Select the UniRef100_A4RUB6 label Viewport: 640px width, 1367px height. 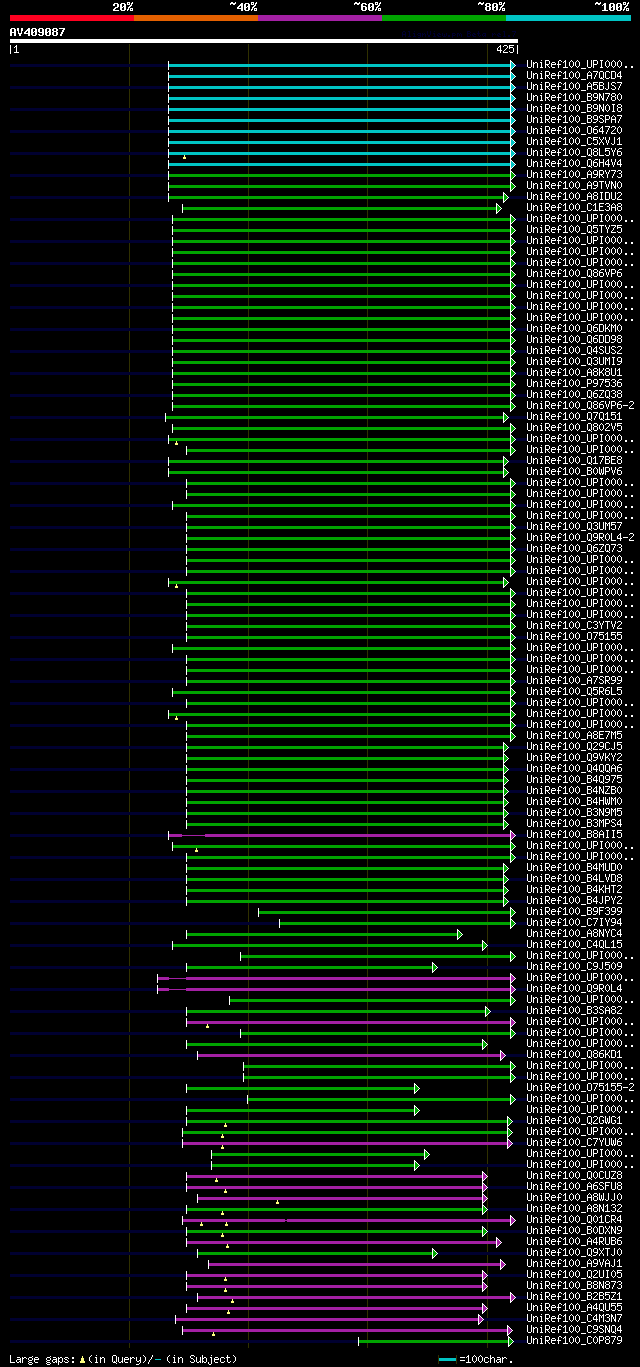point(574,1241)
